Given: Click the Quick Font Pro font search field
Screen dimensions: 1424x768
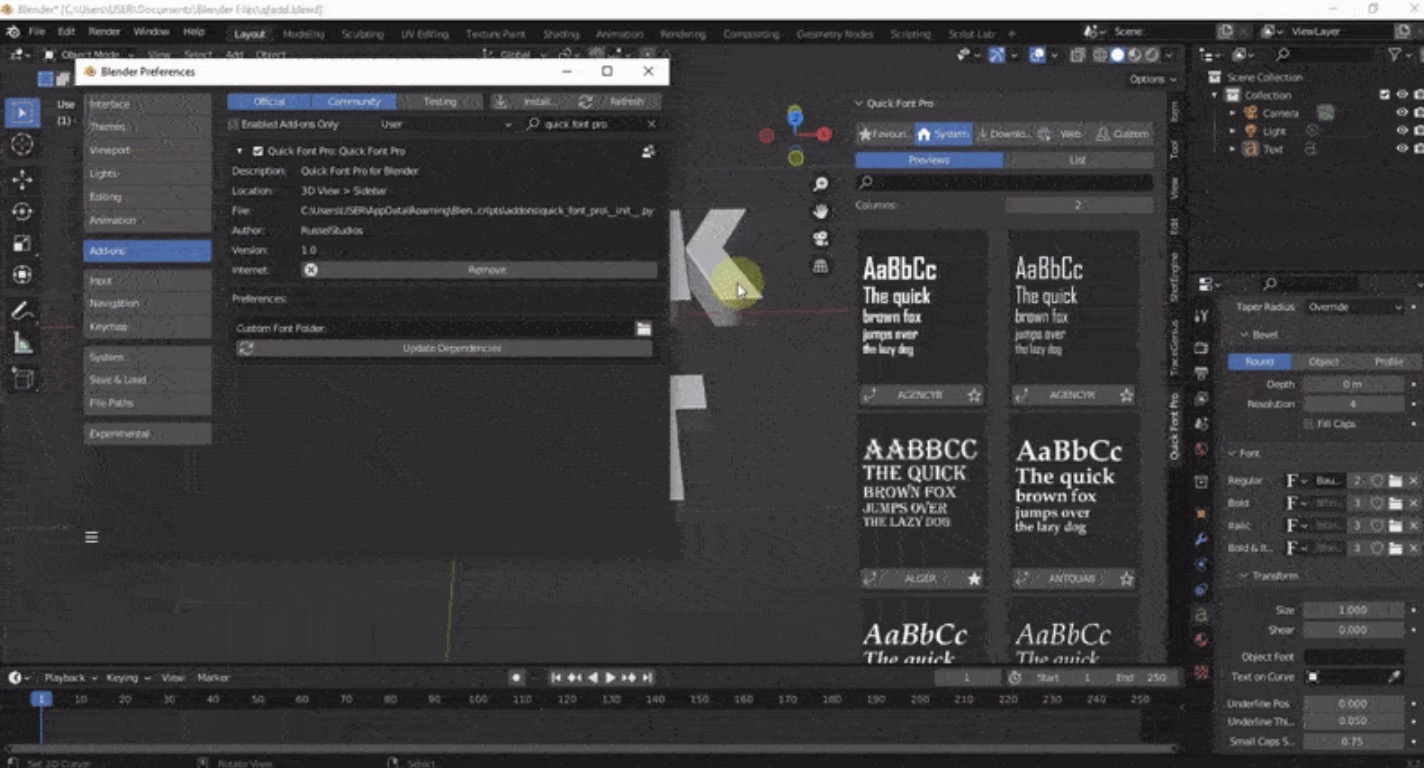Looking at the screenshot, I should click(x=1004, y=182).
